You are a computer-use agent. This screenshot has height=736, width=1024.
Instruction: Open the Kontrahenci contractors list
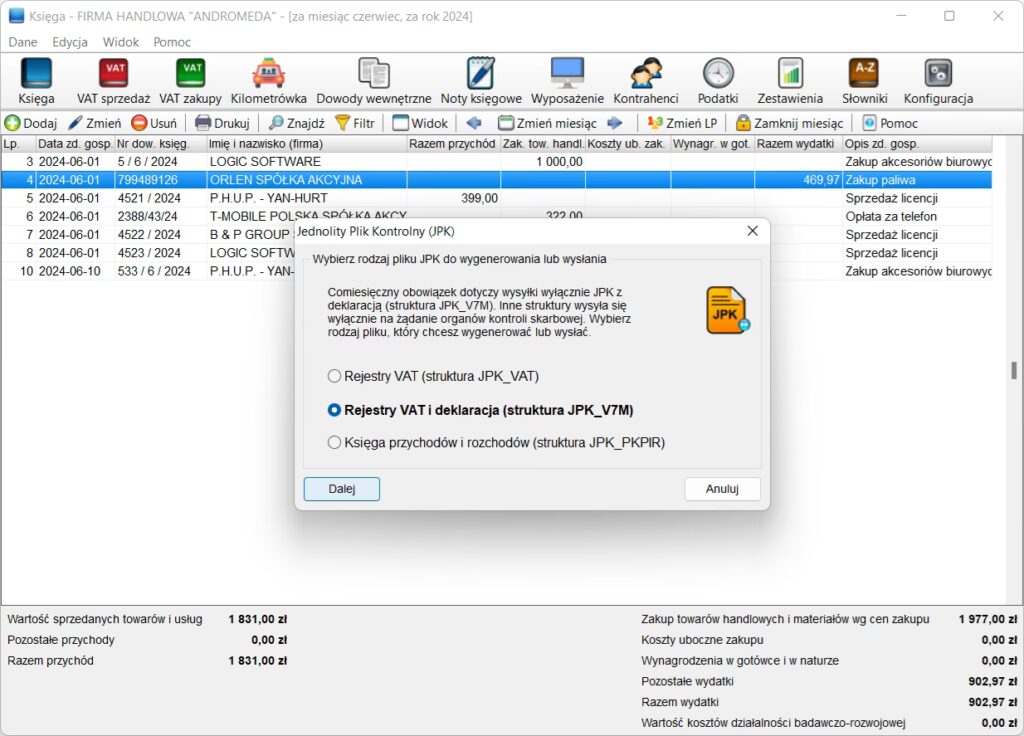click(645, 81)
